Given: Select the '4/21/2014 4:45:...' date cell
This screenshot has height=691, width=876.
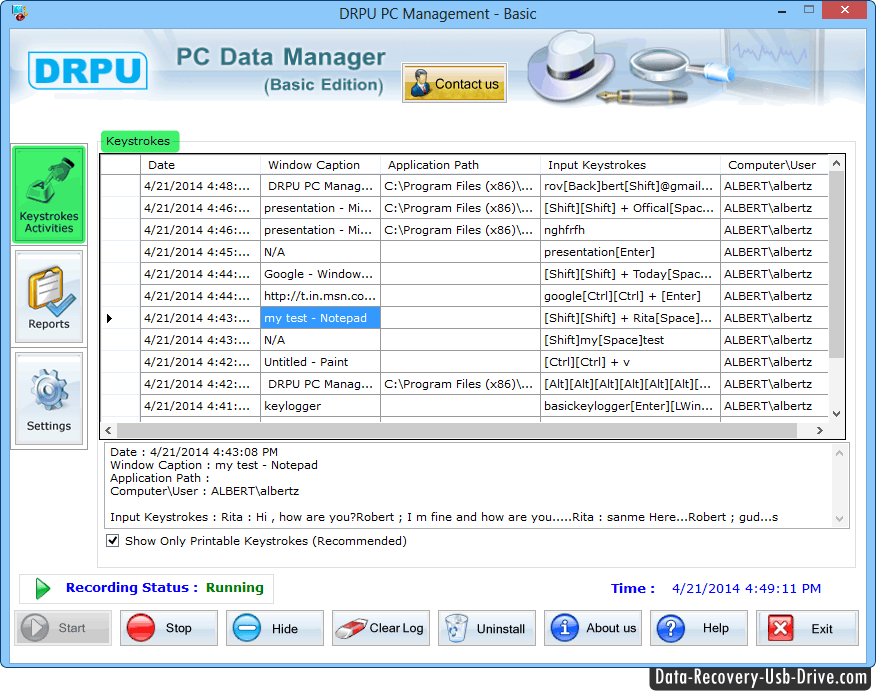Looking at the screenshot, I should pos(200,252).
